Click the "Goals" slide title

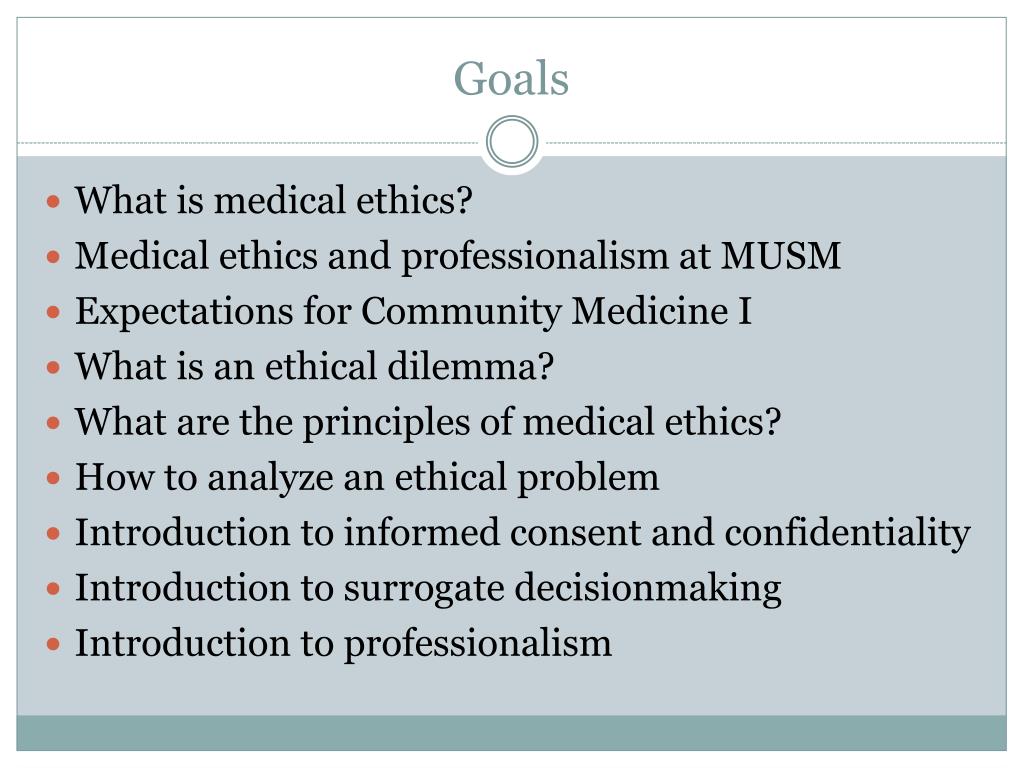511,78
